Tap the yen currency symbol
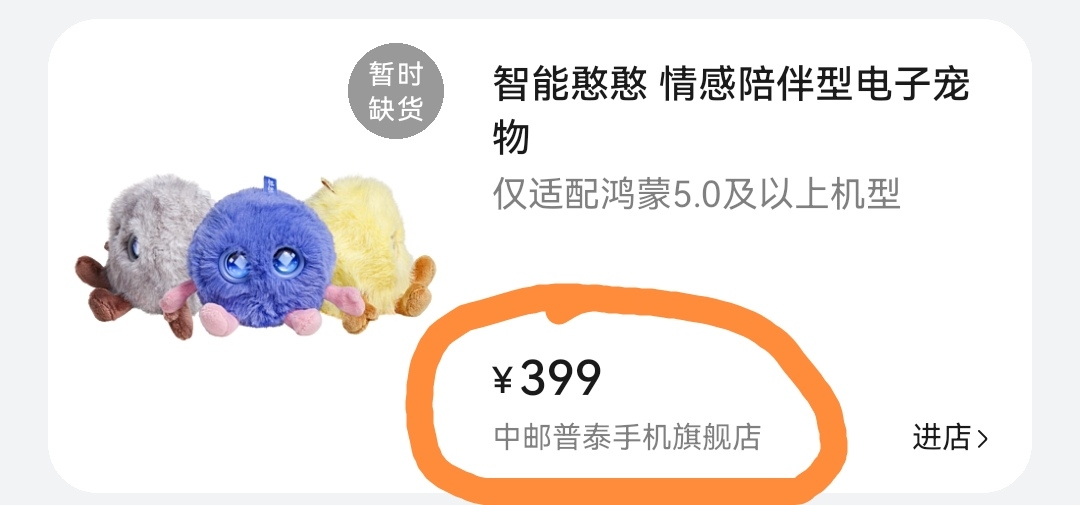This screenshot has height=505, width=1080. [x=503, y=380]
